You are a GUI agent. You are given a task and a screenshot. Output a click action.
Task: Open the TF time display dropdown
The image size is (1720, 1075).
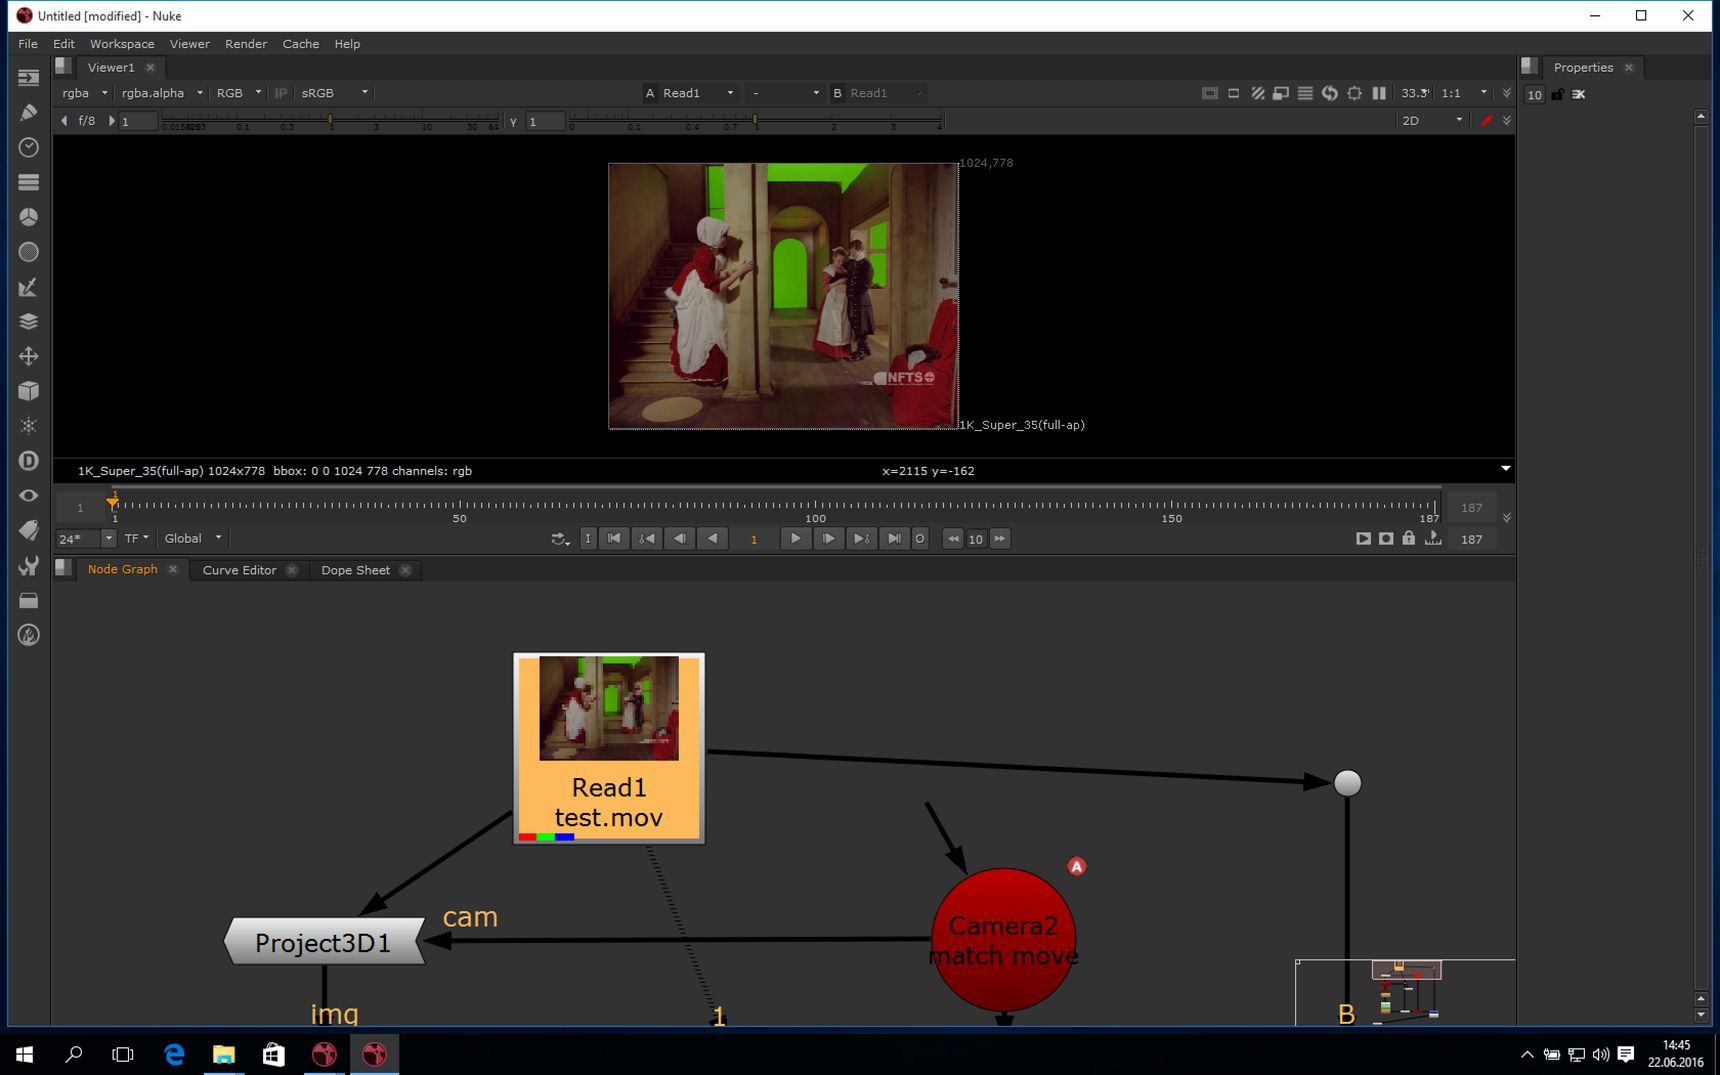tap(136, 538)
